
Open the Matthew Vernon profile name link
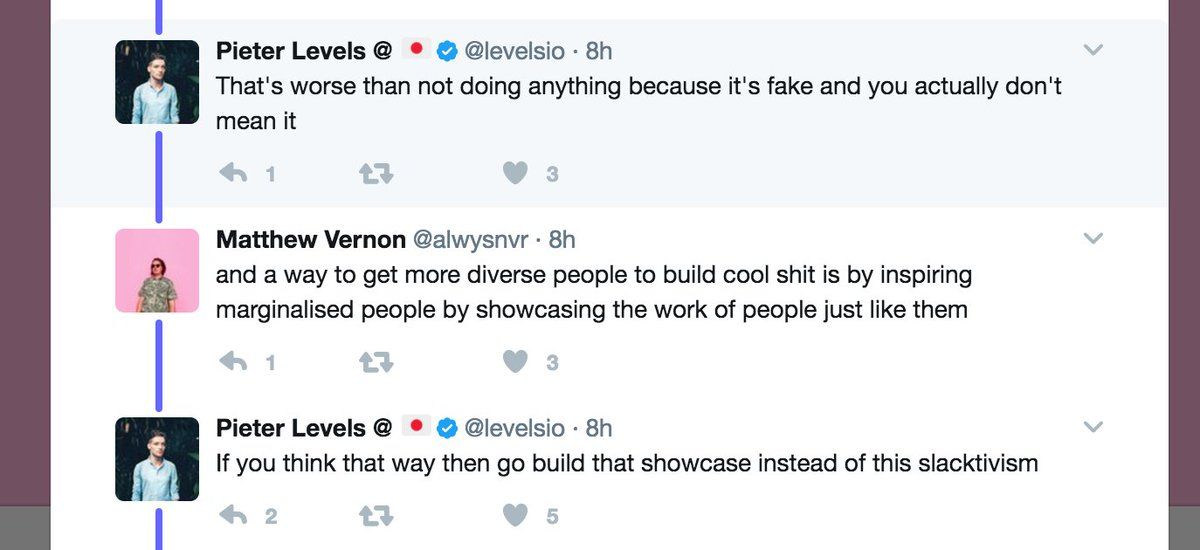point(311,240)
